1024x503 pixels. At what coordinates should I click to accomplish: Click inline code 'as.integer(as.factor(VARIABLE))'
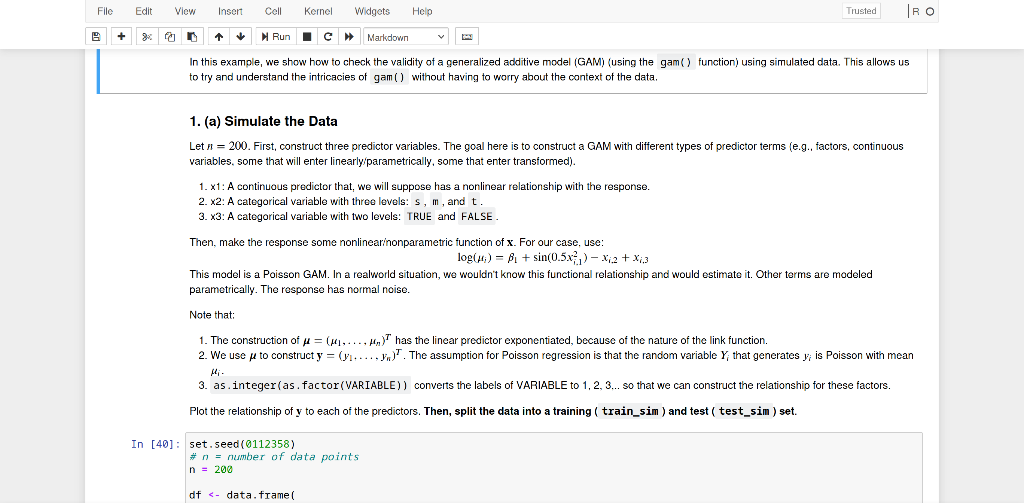311,385
